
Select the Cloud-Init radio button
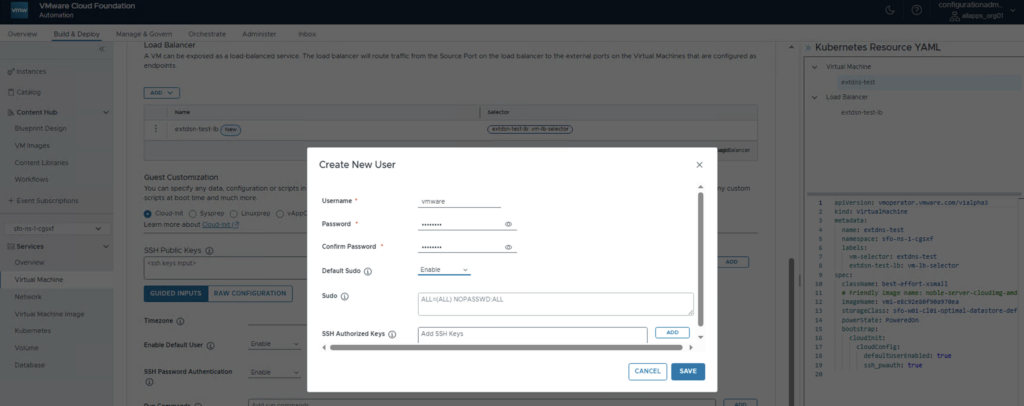click(149, 212)
